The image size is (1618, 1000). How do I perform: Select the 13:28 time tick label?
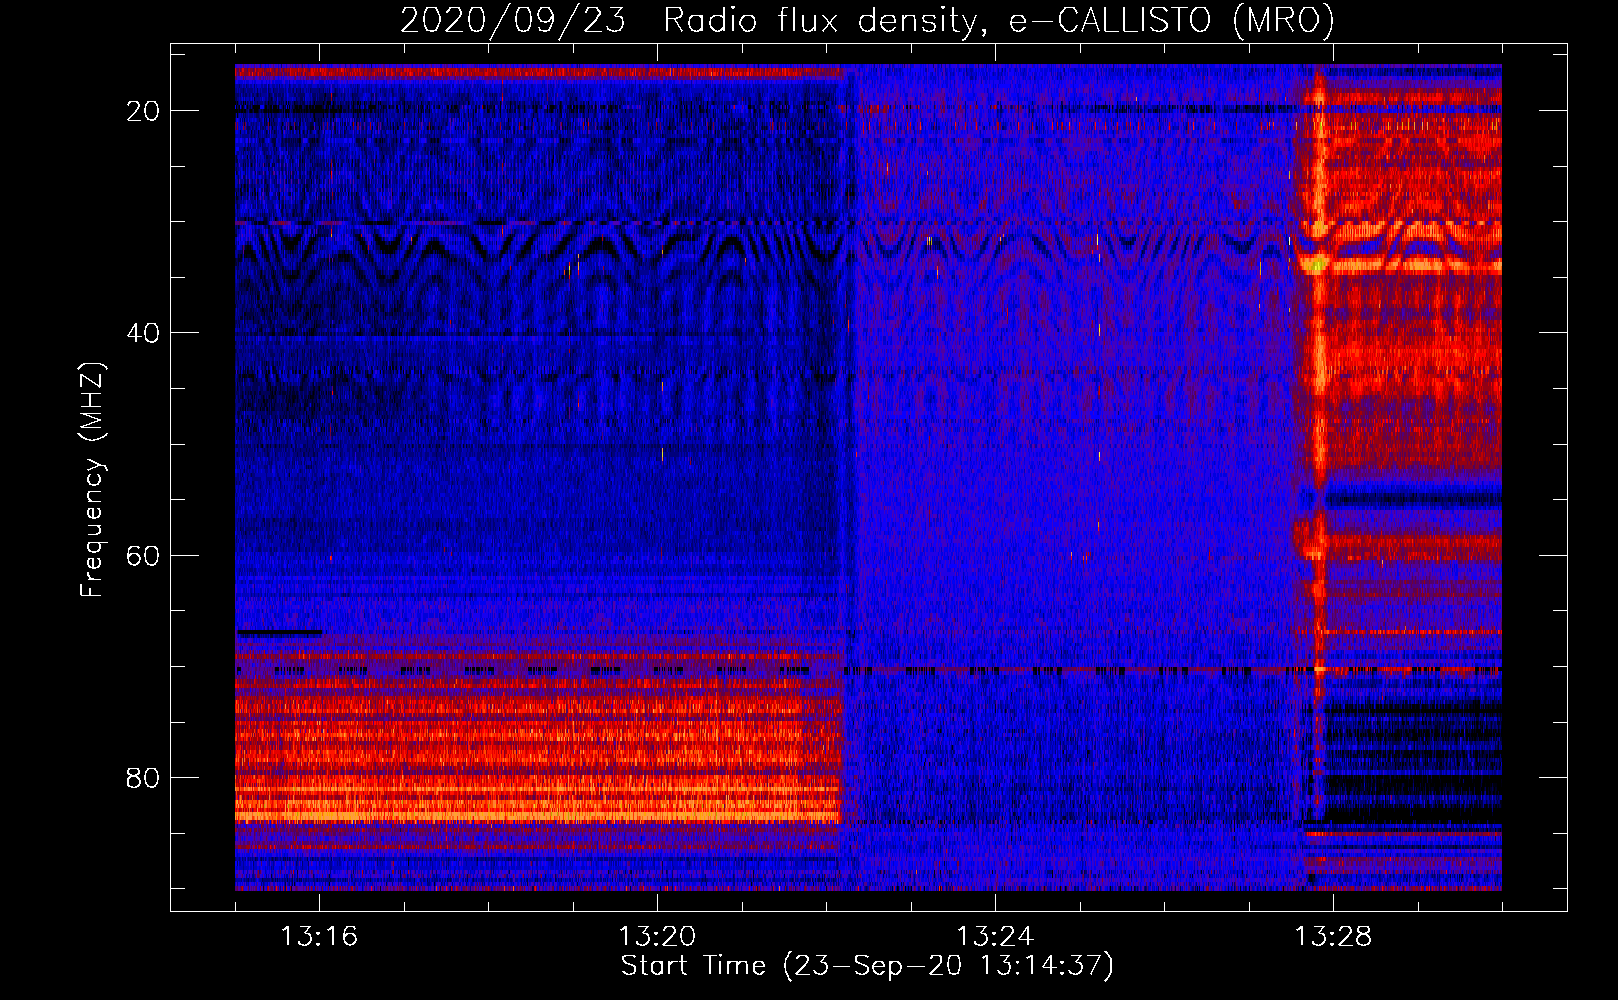tap(1333, 937)
